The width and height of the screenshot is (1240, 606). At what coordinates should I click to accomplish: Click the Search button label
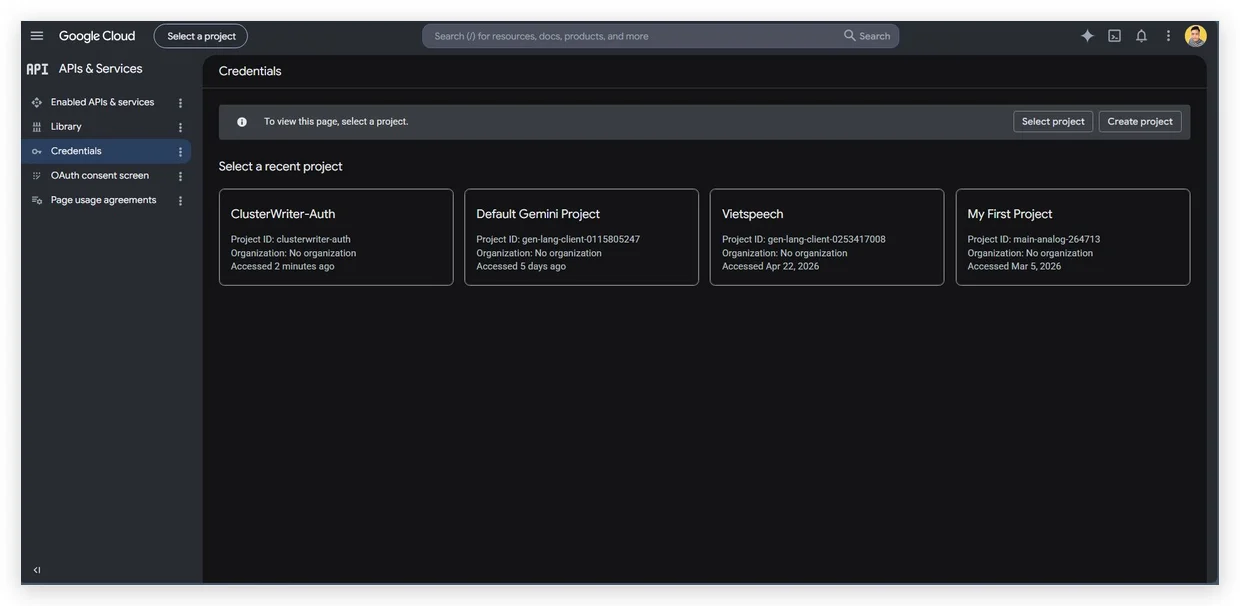tap(875, 36)
